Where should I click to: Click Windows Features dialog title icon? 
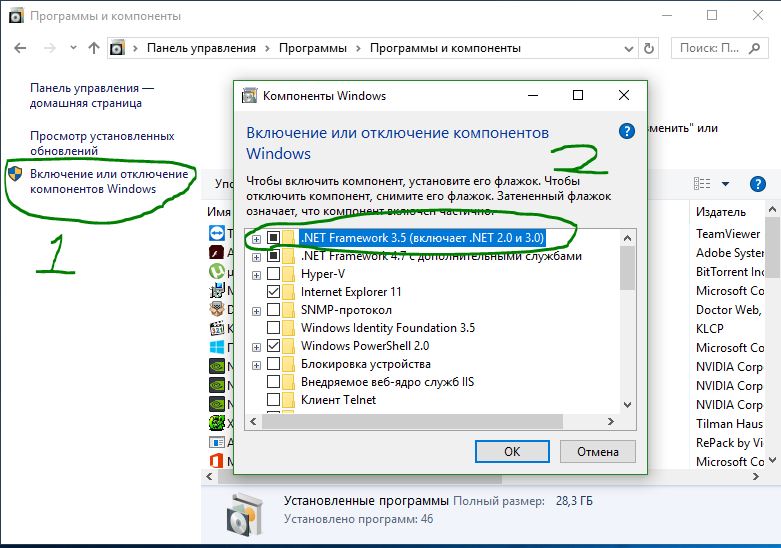(x=249, y=95)
